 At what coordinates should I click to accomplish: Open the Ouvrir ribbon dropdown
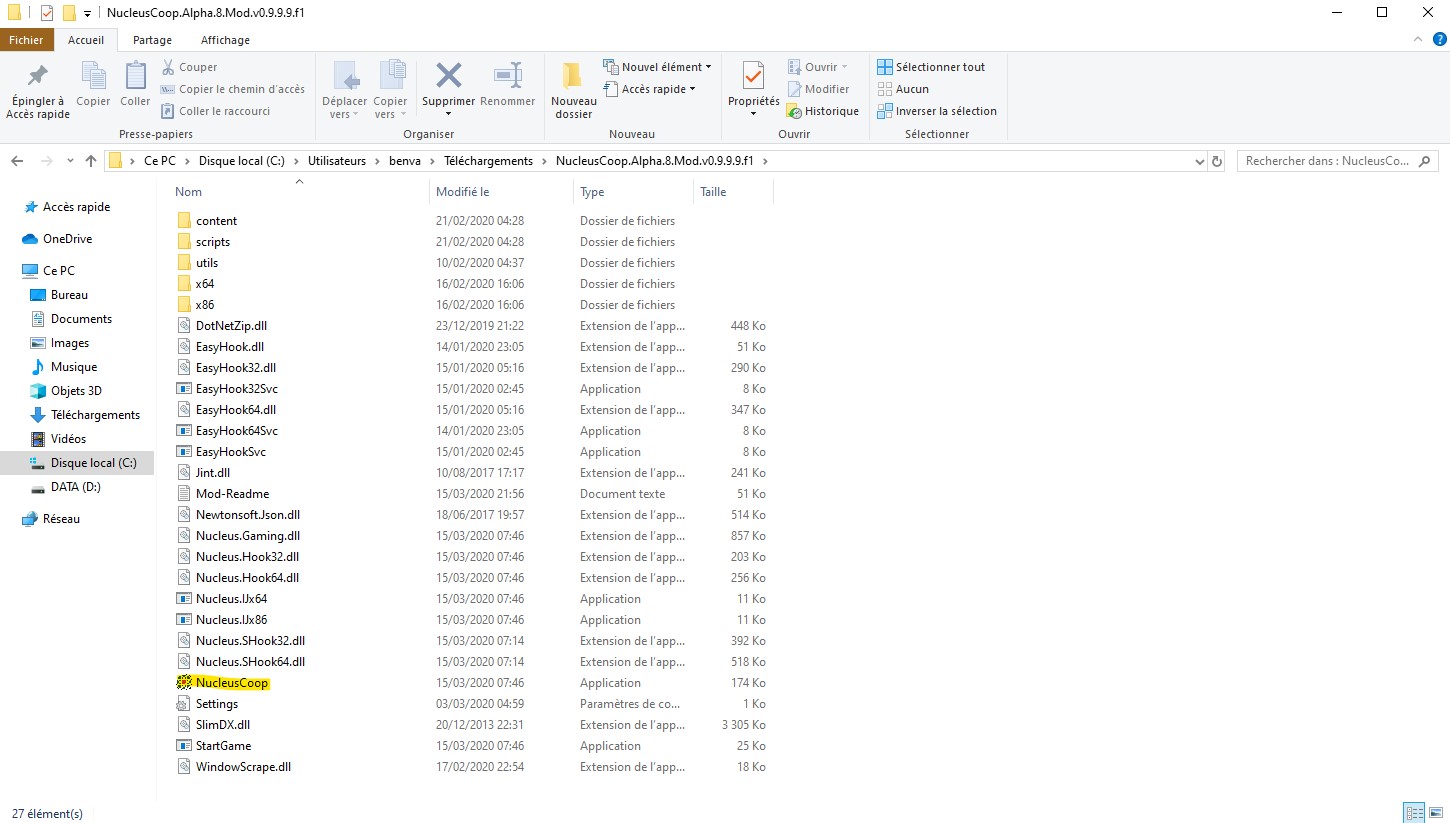817,67
